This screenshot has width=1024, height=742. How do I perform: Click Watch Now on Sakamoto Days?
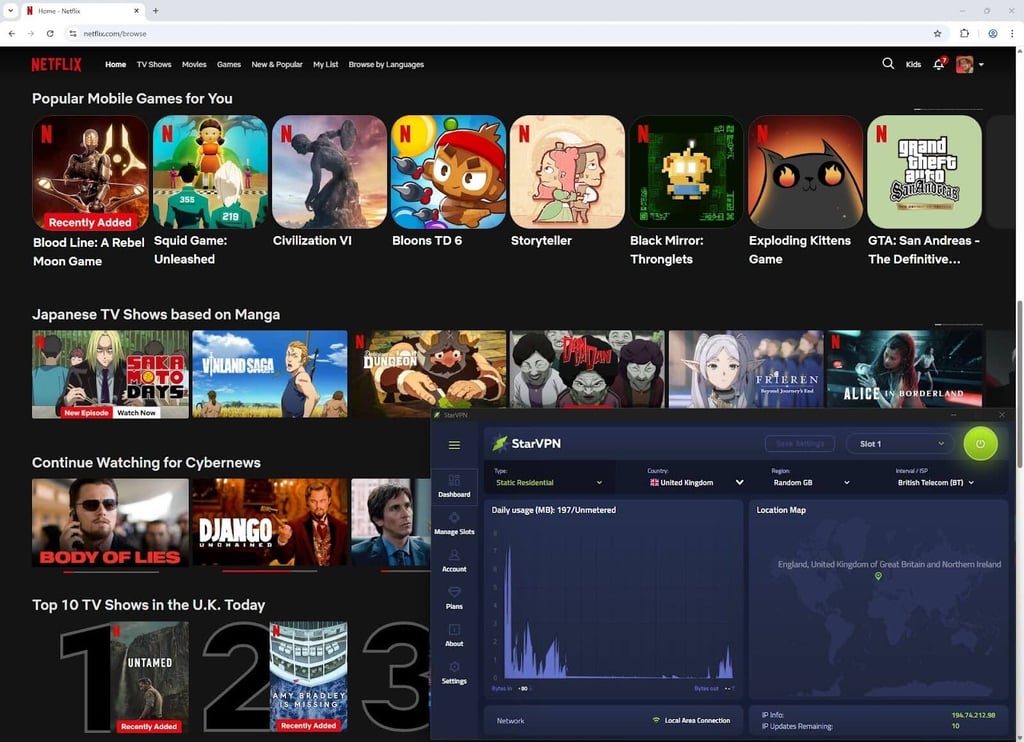(x=136, y=413)
